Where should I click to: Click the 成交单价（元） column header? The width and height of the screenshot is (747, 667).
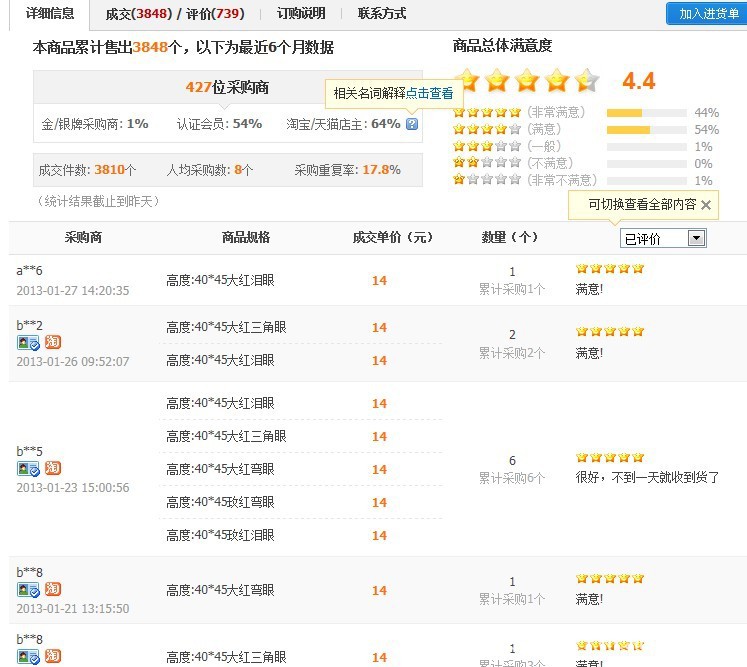(392, 238)
